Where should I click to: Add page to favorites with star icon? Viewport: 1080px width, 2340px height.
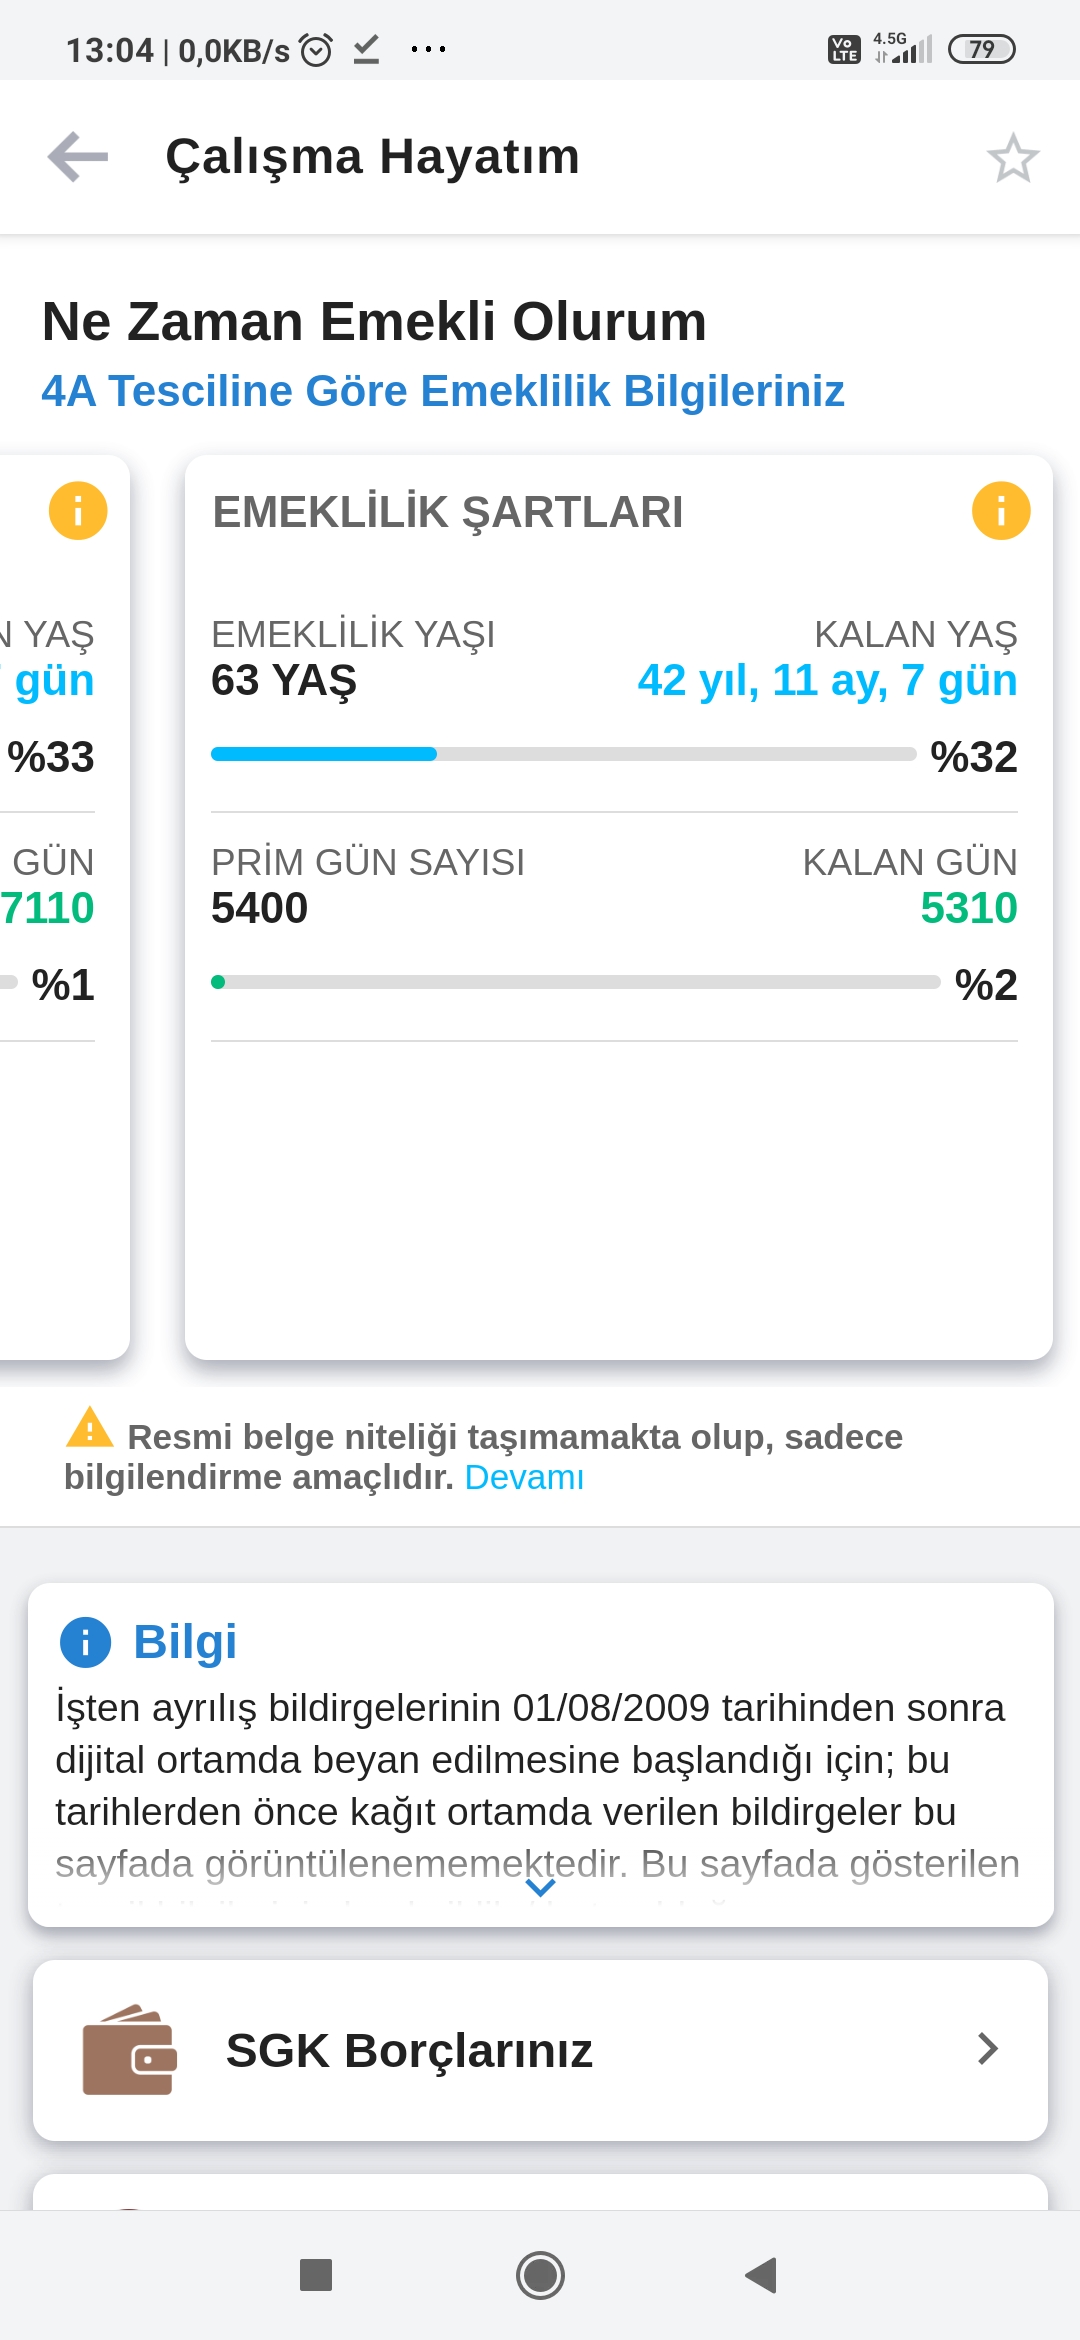pyautogui.click(x=1013, y=158)
